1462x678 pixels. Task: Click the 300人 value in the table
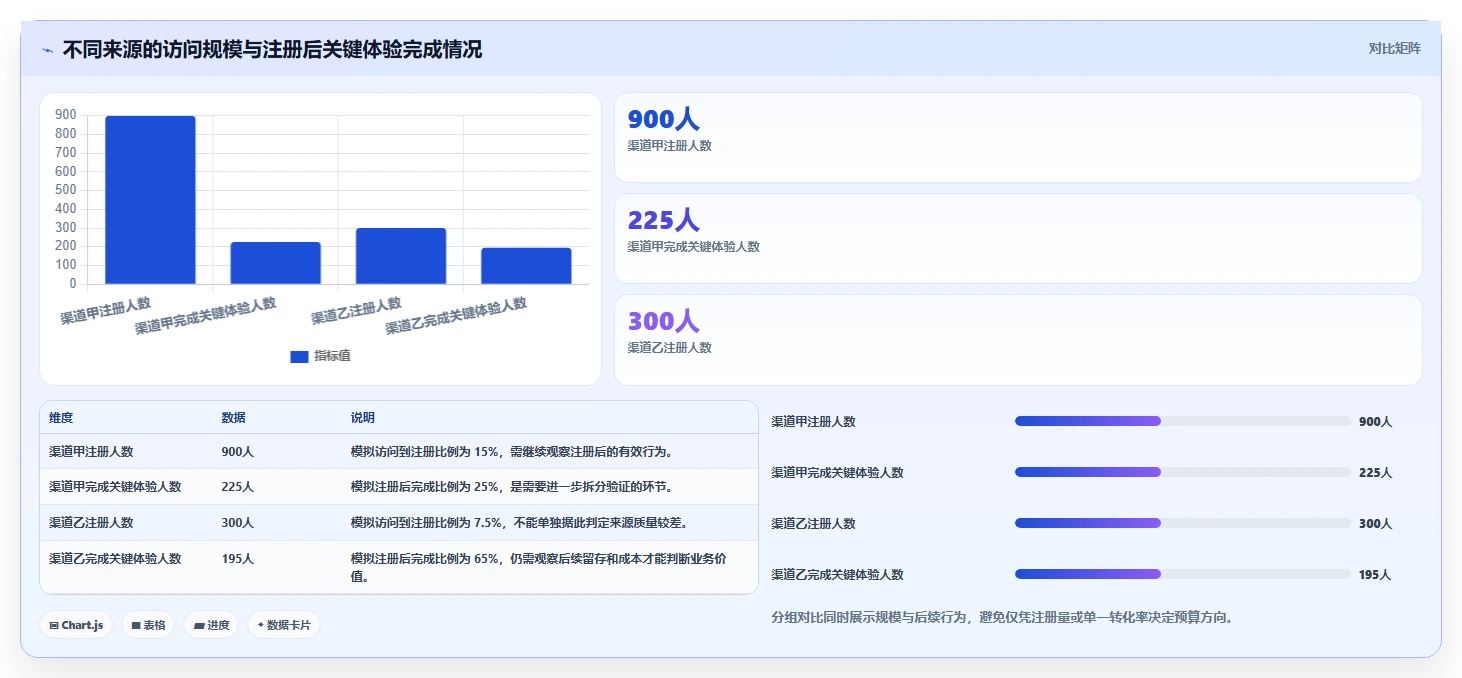tap(237, 523)
